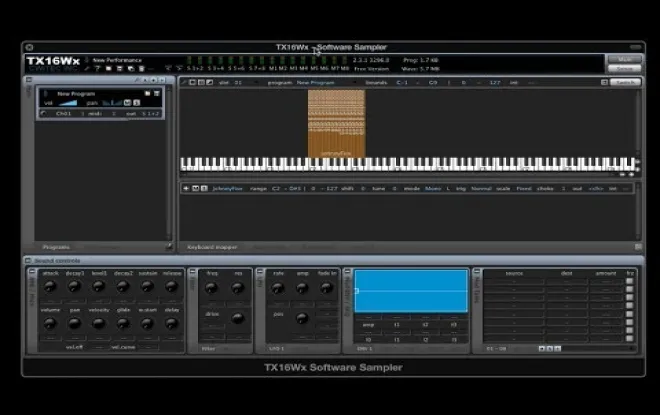Image resolution: width=660 pixels, height=415 pixels.
Task: Click third small button in modulation matrix footer
Action: (x=558, y=348)
